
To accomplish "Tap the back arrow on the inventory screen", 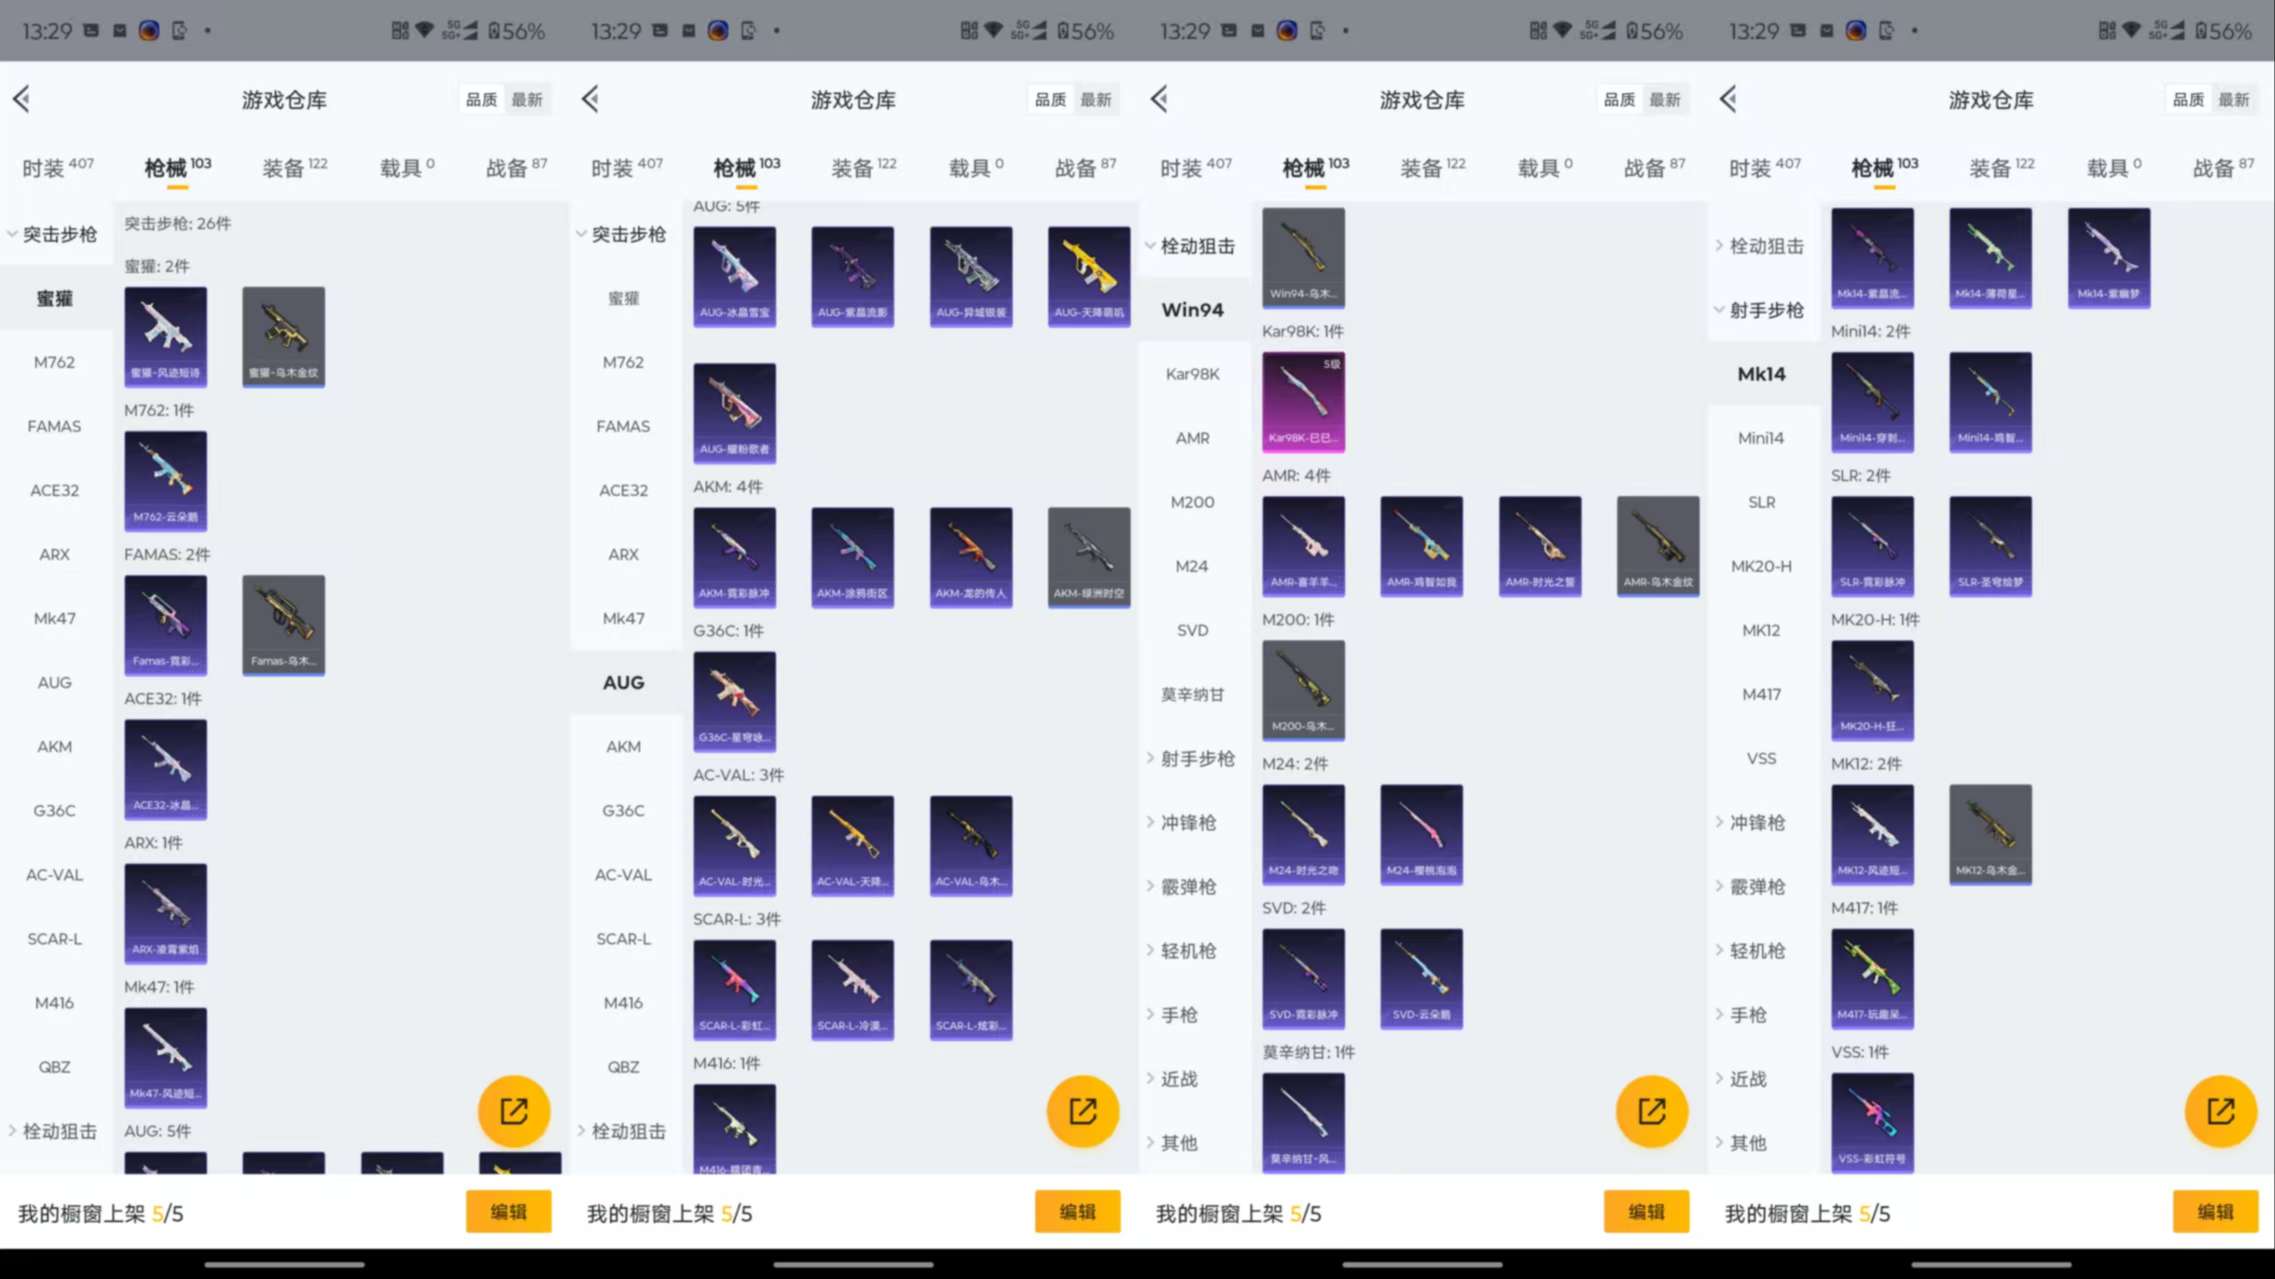I will (21, 98).
